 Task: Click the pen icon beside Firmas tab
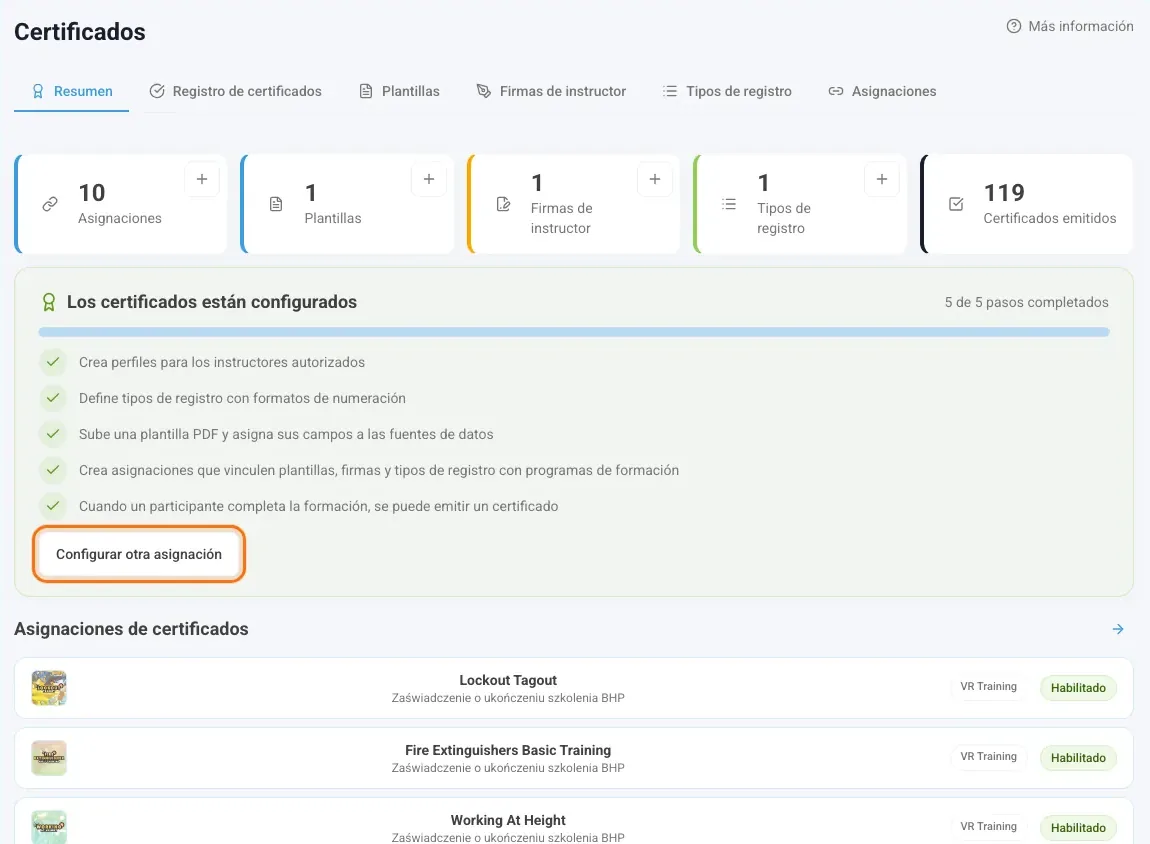coord(484,91)
